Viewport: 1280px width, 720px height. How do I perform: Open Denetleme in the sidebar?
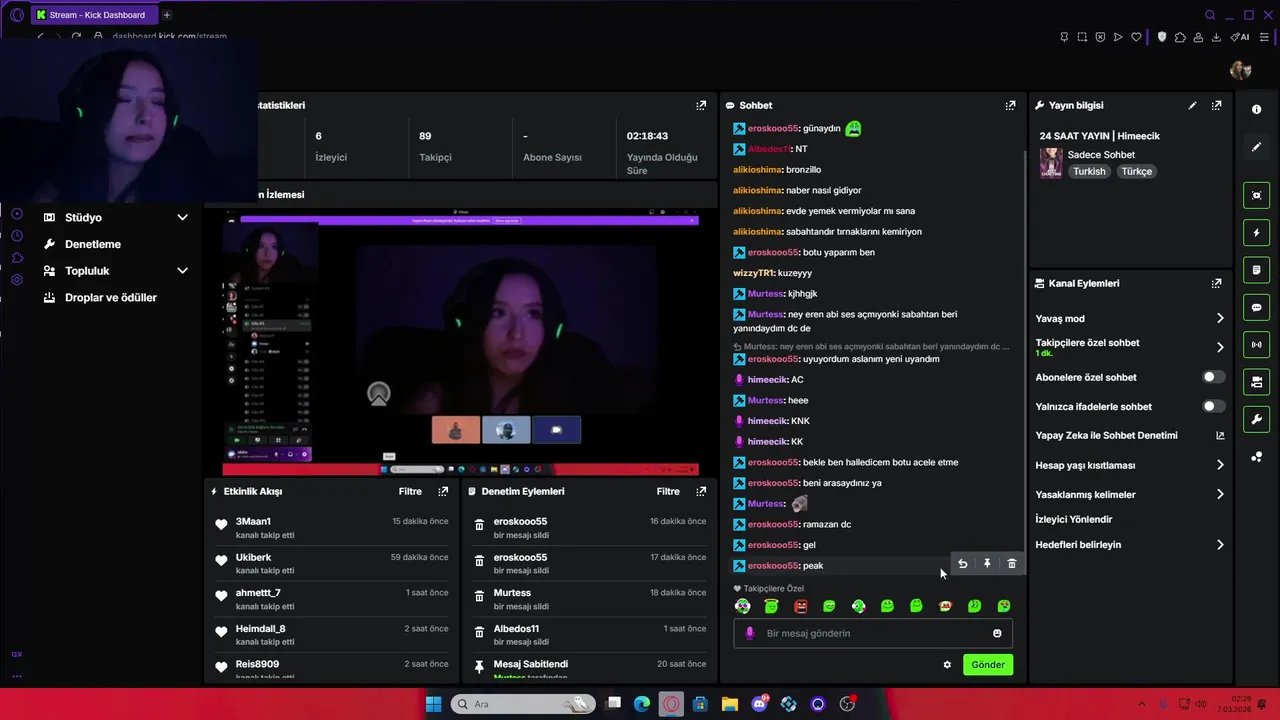[x=92, y=244]
